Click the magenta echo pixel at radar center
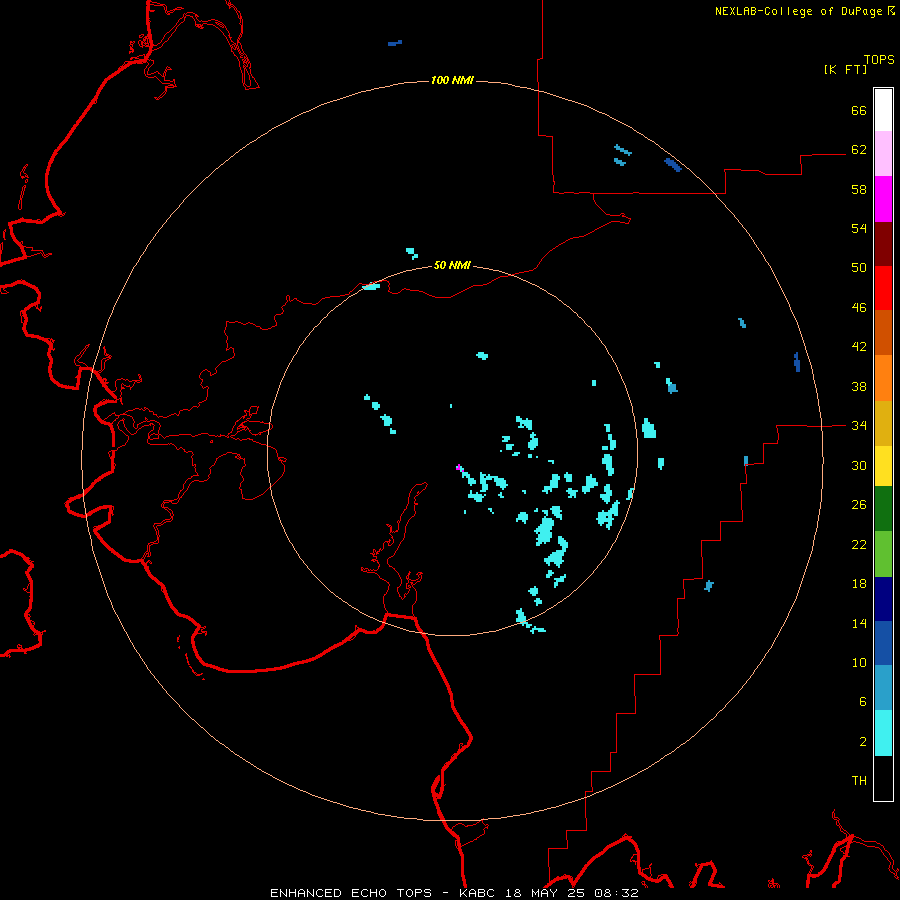This screenshot has width=900, height=900. (458, 467)
